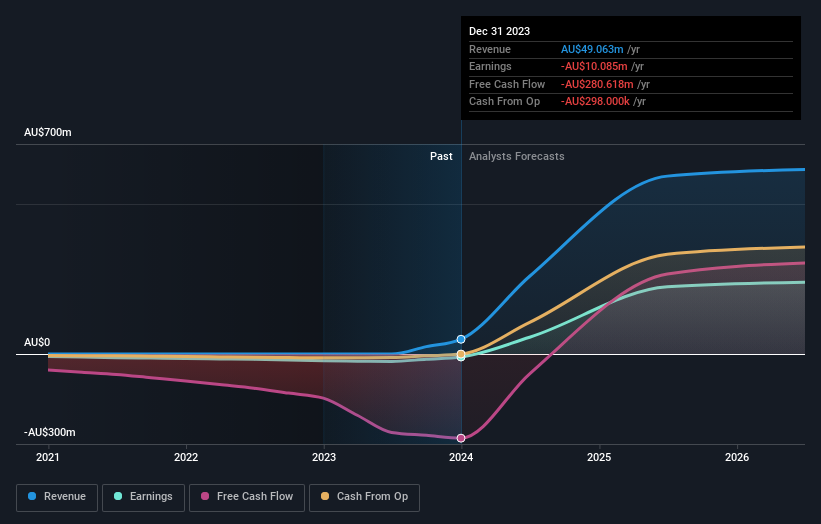The width and height of the screenshot is (821, 524).
Task: Toggle the Free Cash Flow legend button
Action: tap(247, 497)
